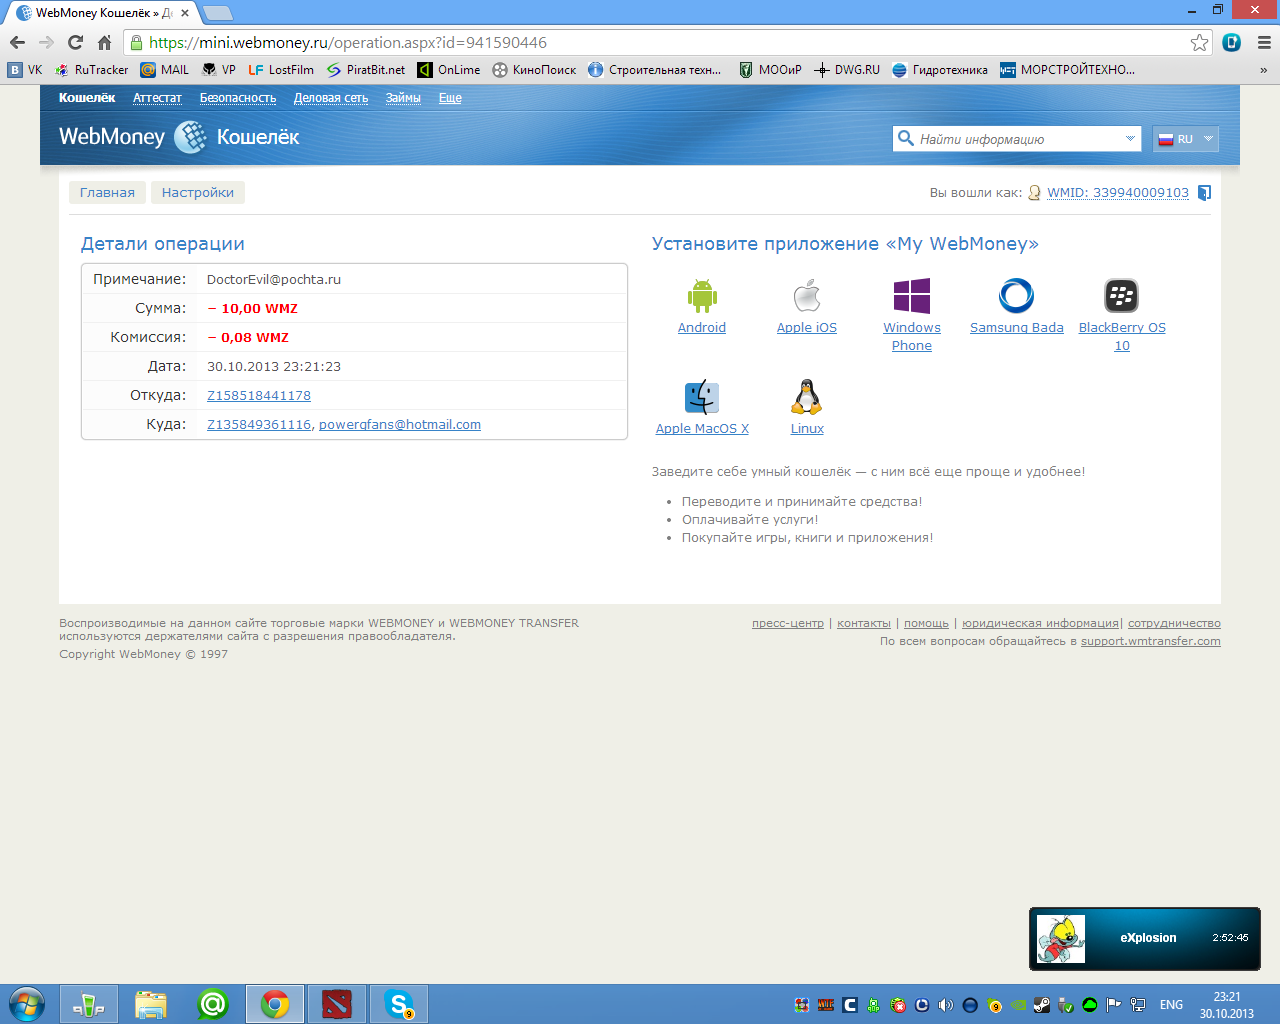1280x1024 pixels.
Task: Open Chrome menu hamburger button
Action: point(1264,42)
